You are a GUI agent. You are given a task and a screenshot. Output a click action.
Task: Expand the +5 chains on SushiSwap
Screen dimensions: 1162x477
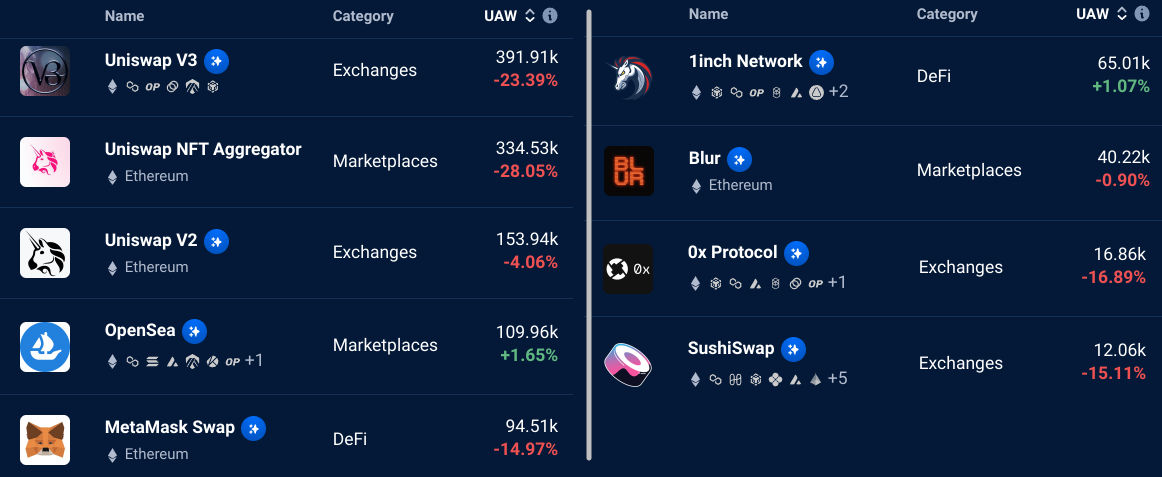coord(837,378)
